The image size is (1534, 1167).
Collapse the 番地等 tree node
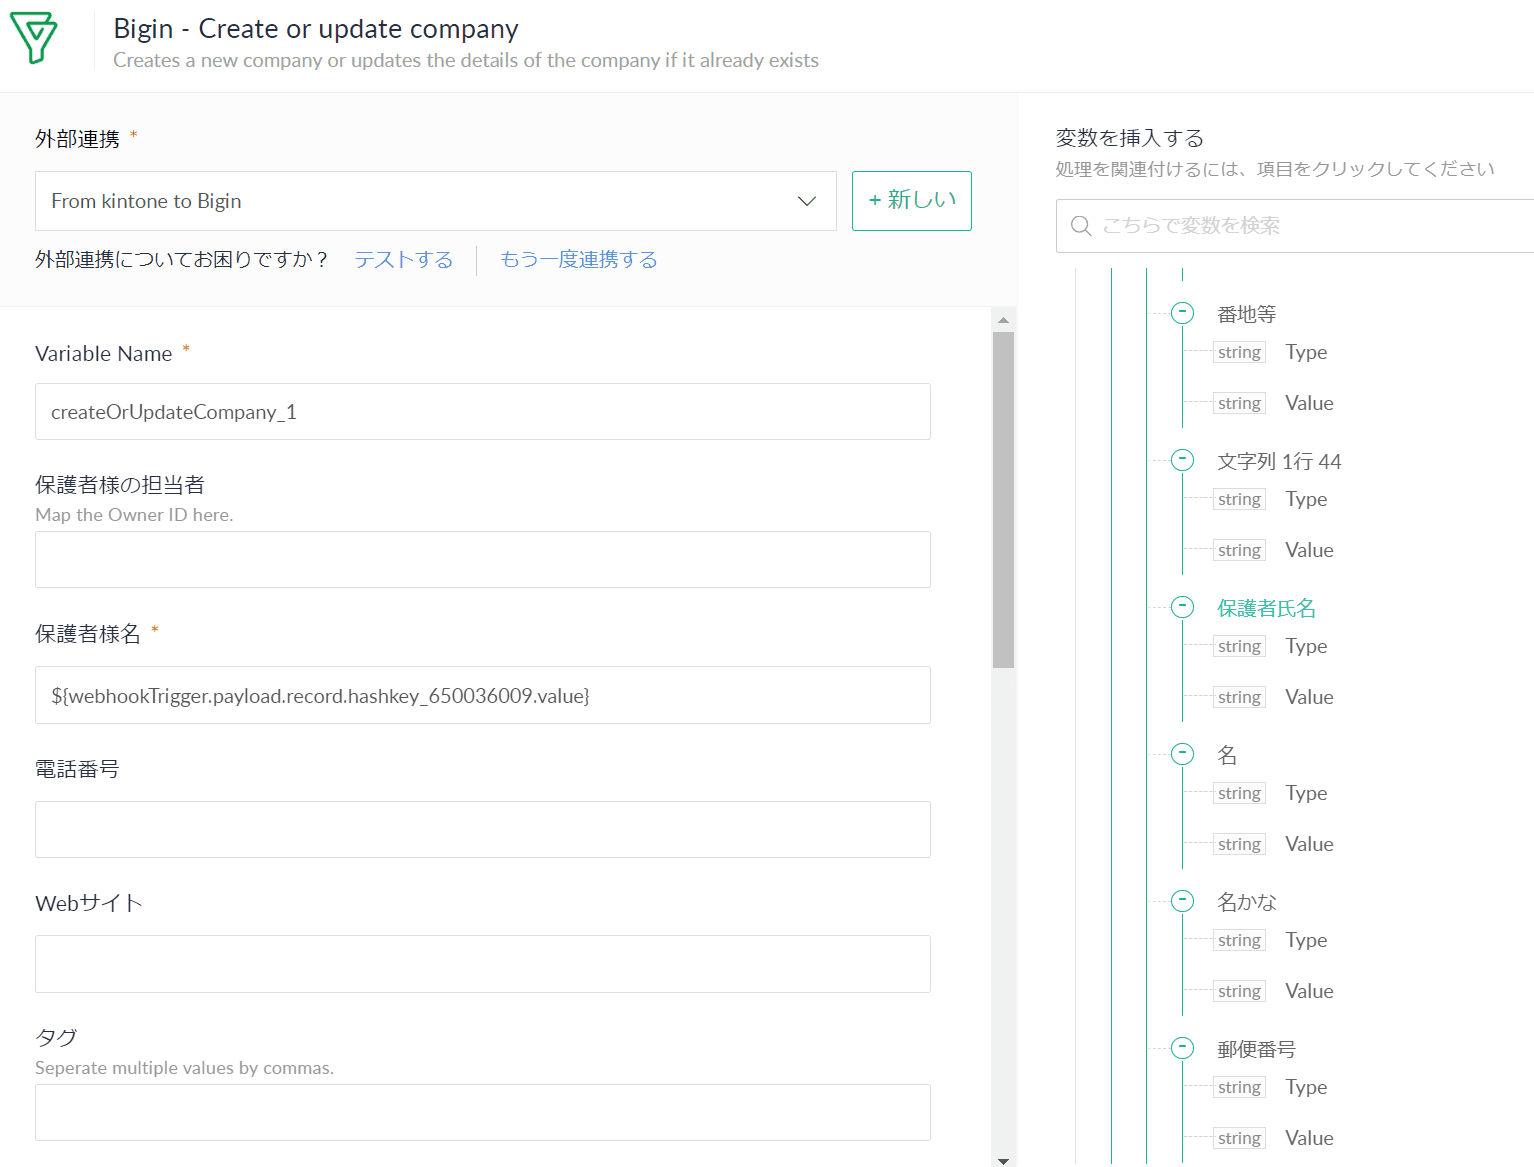[1182, 313]
